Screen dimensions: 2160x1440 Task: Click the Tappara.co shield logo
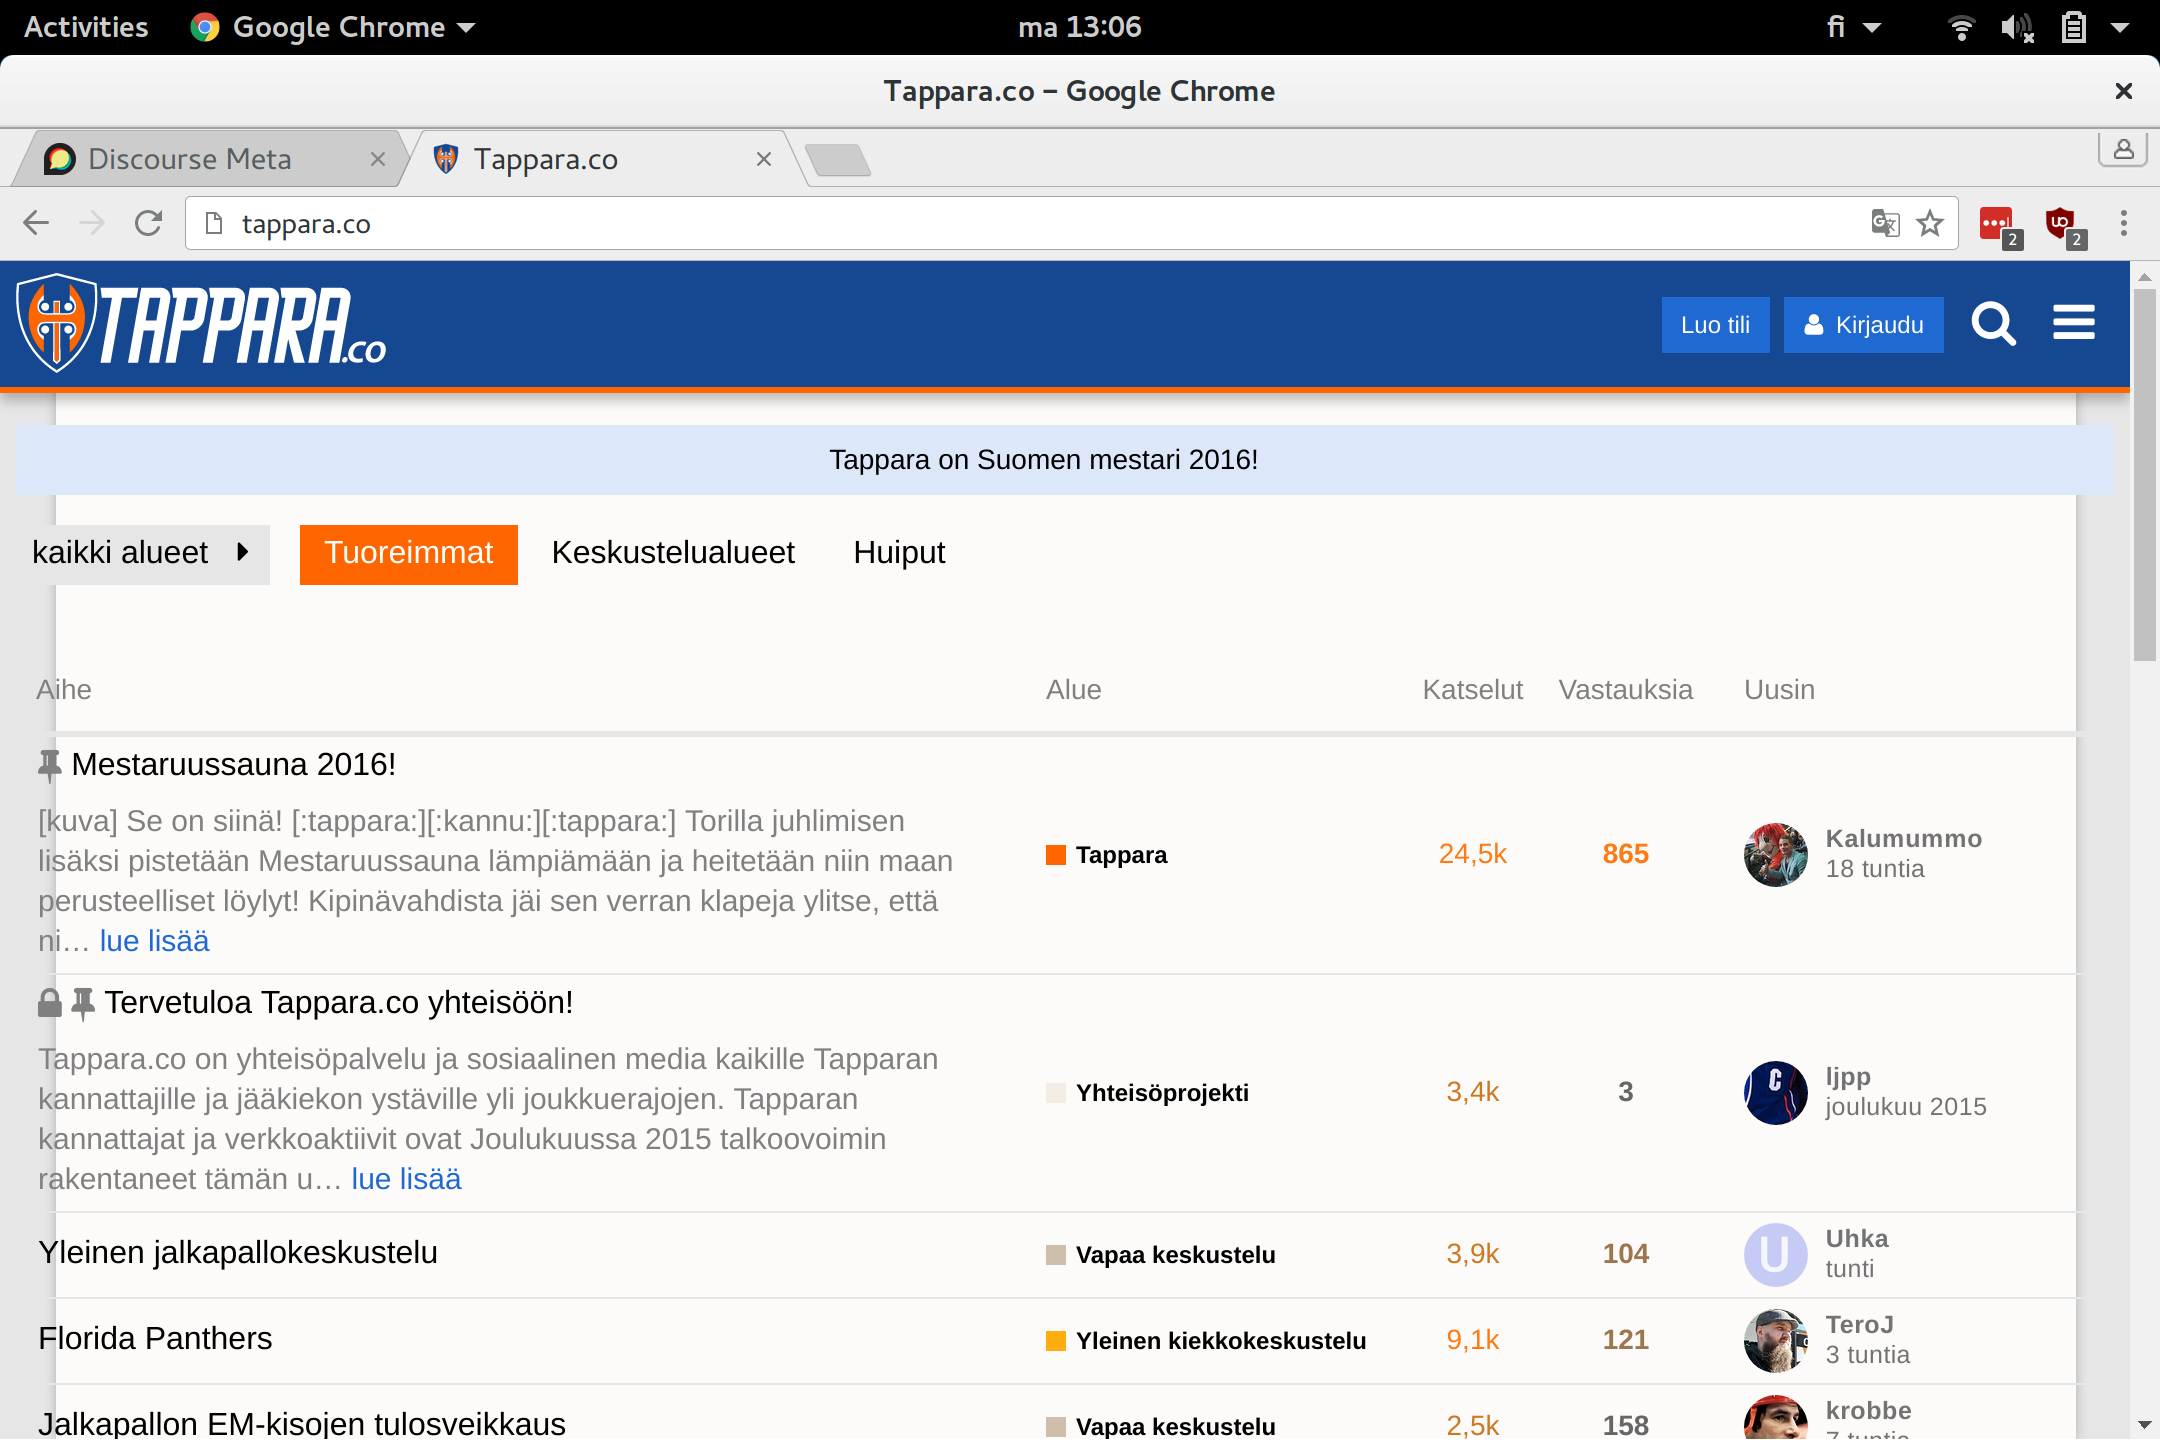pyautogui.click(x=58, y=323)
